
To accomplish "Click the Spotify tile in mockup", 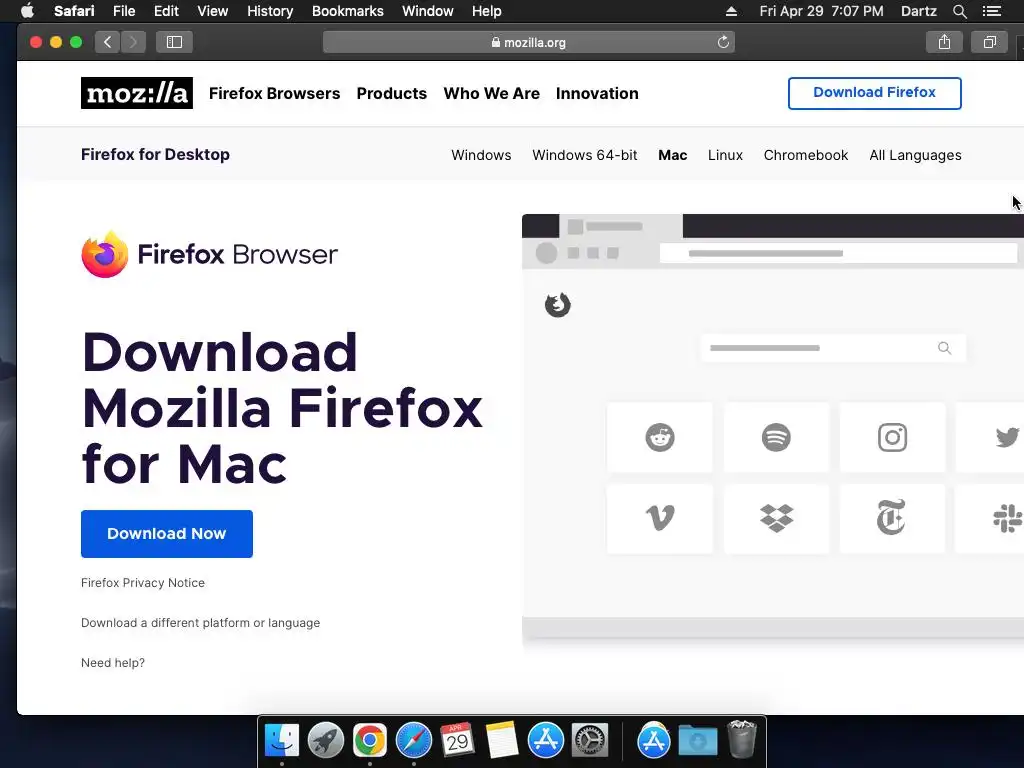I will point(776,437).
